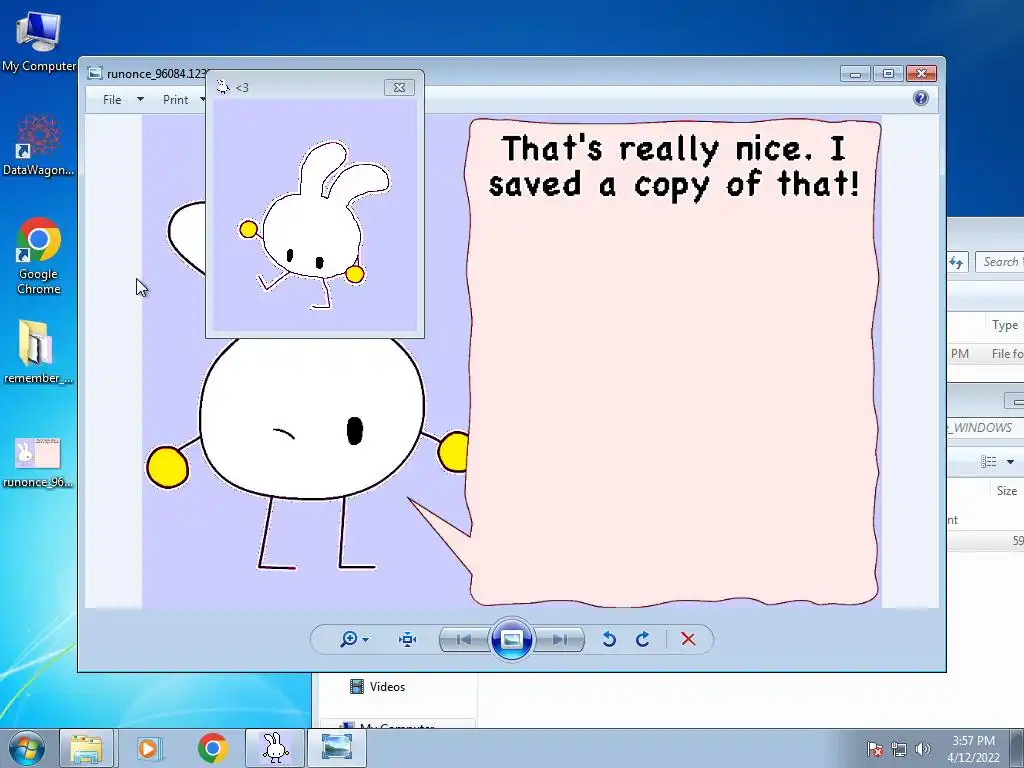The width and height of the screenshot is (1024, 768).
Task: Click the Show desktop button on the taskbar
Action: point(1017,748)
